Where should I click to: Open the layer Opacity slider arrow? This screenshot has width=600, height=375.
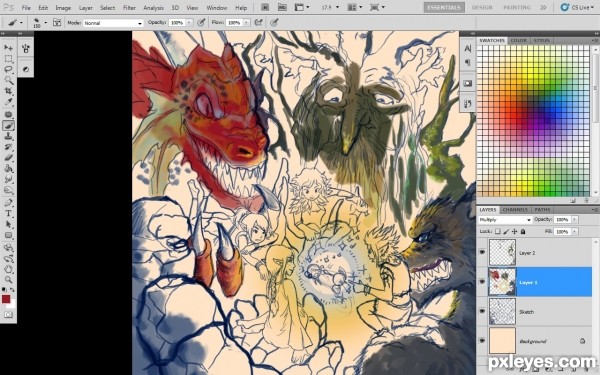(x=575, y=219)
